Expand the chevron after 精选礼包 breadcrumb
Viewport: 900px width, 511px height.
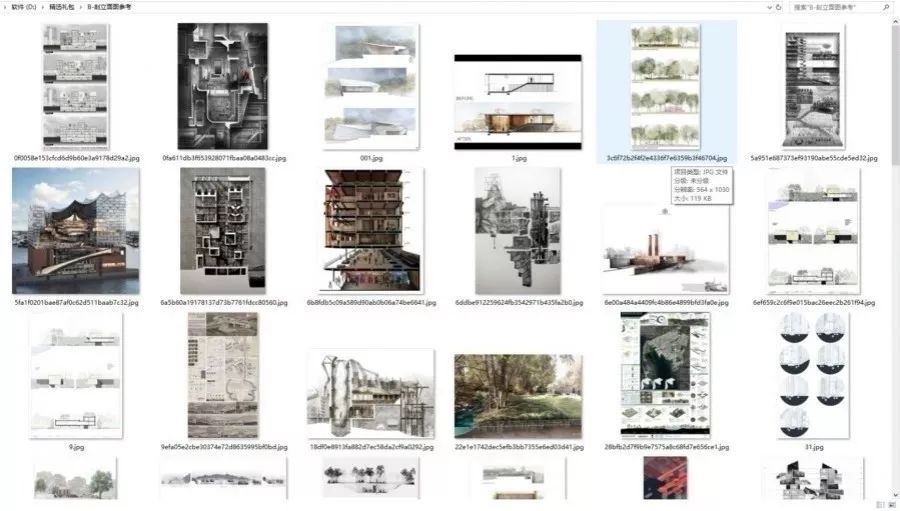coord(80,7)
